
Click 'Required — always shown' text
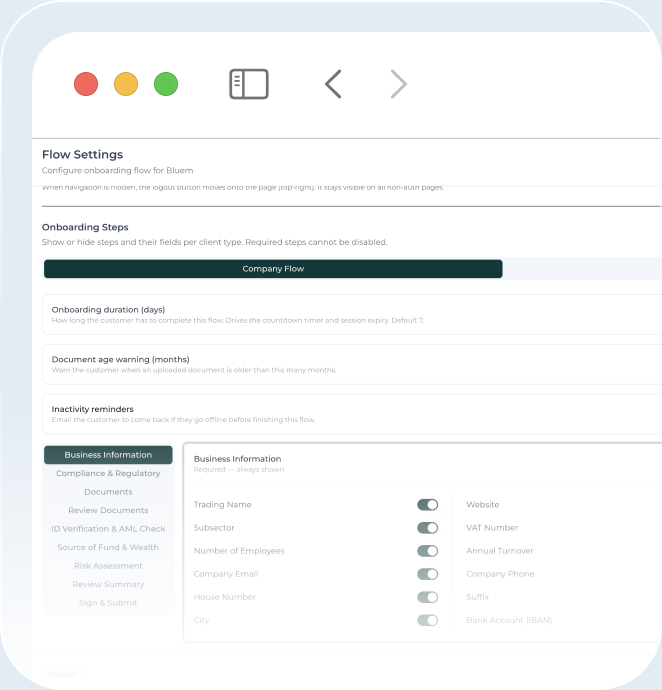(239, 470)
